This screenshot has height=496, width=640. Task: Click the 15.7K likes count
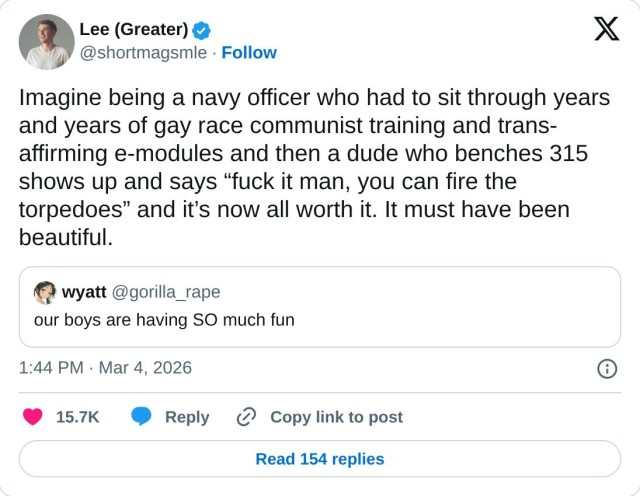coord(77,417)
